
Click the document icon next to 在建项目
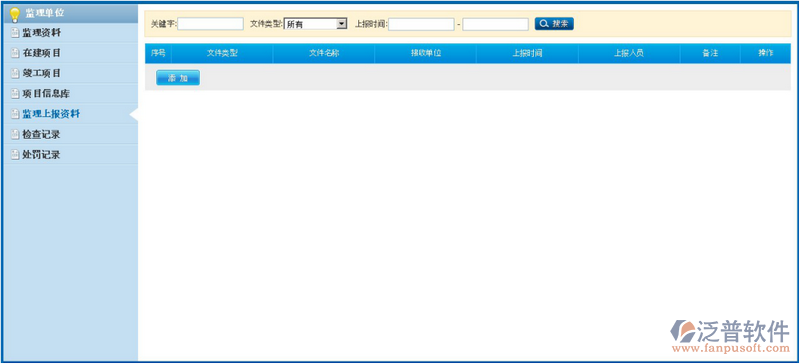tap(15, 53)
